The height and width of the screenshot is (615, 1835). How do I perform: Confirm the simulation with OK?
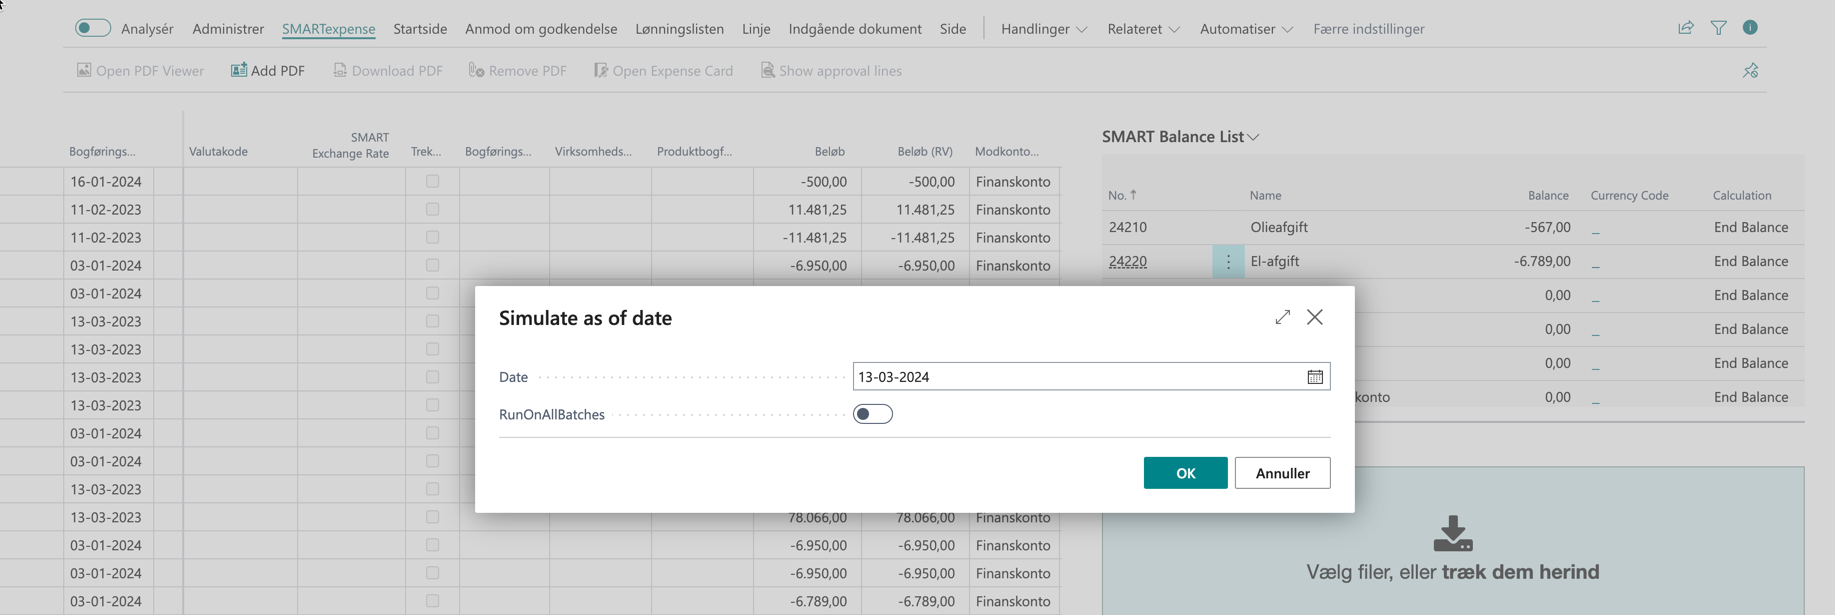click(x=1185, y=473)
